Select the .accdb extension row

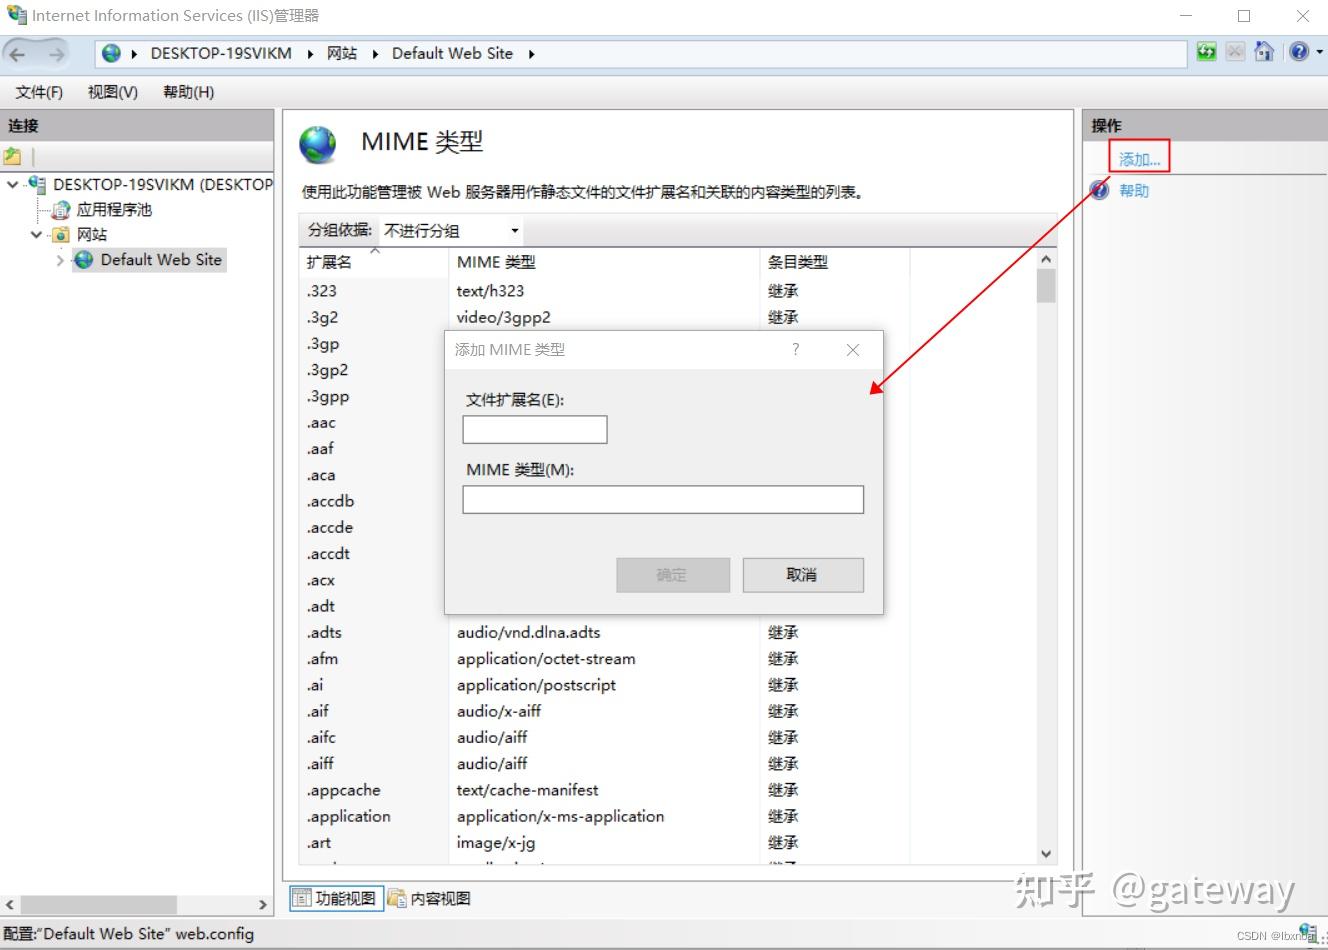[x=330, y=501]
